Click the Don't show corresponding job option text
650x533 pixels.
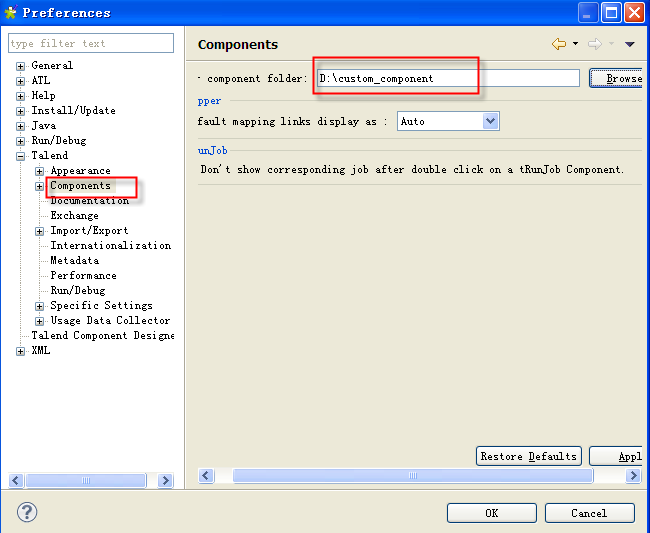tap(412, 169)
